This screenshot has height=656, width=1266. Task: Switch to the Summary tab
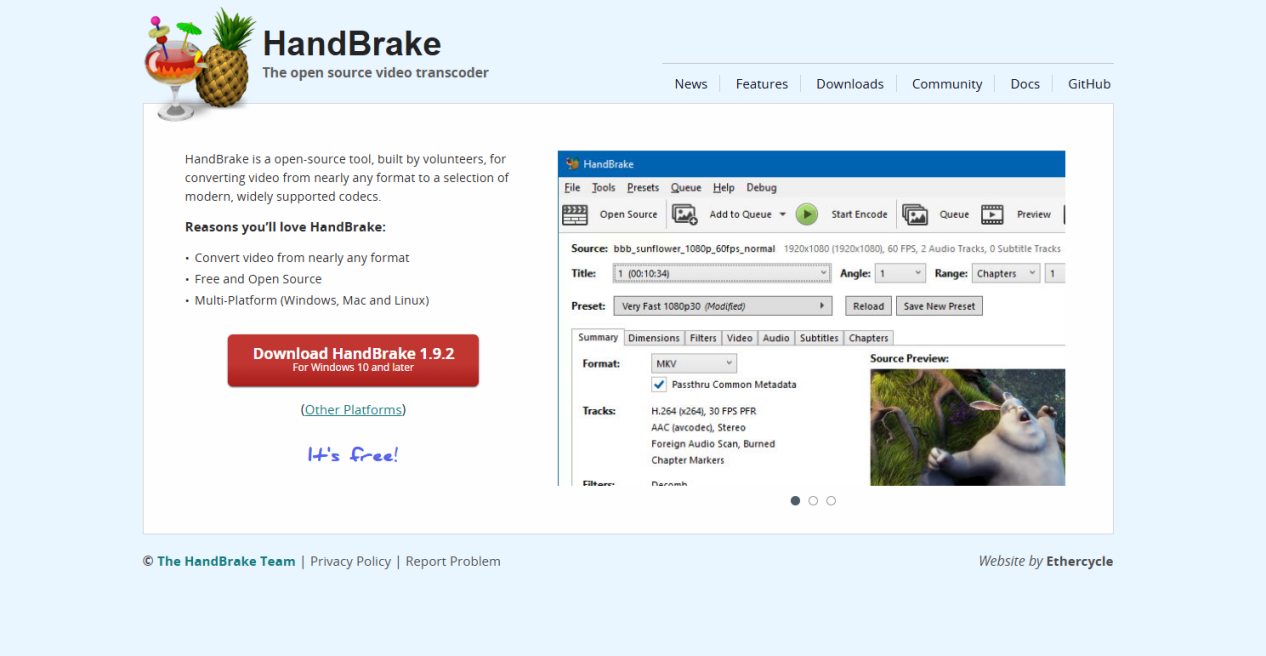(598, 338)
